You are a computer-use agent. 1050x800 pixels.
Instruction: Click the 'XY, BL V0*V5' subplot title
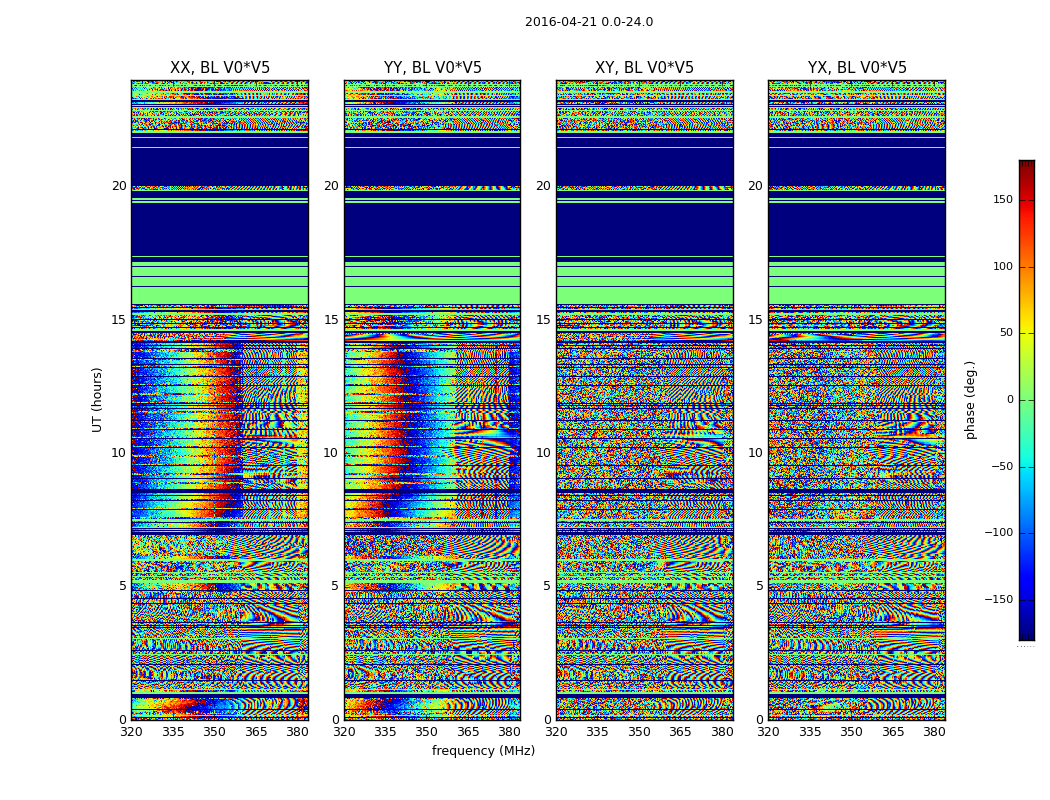pos(644,68)
